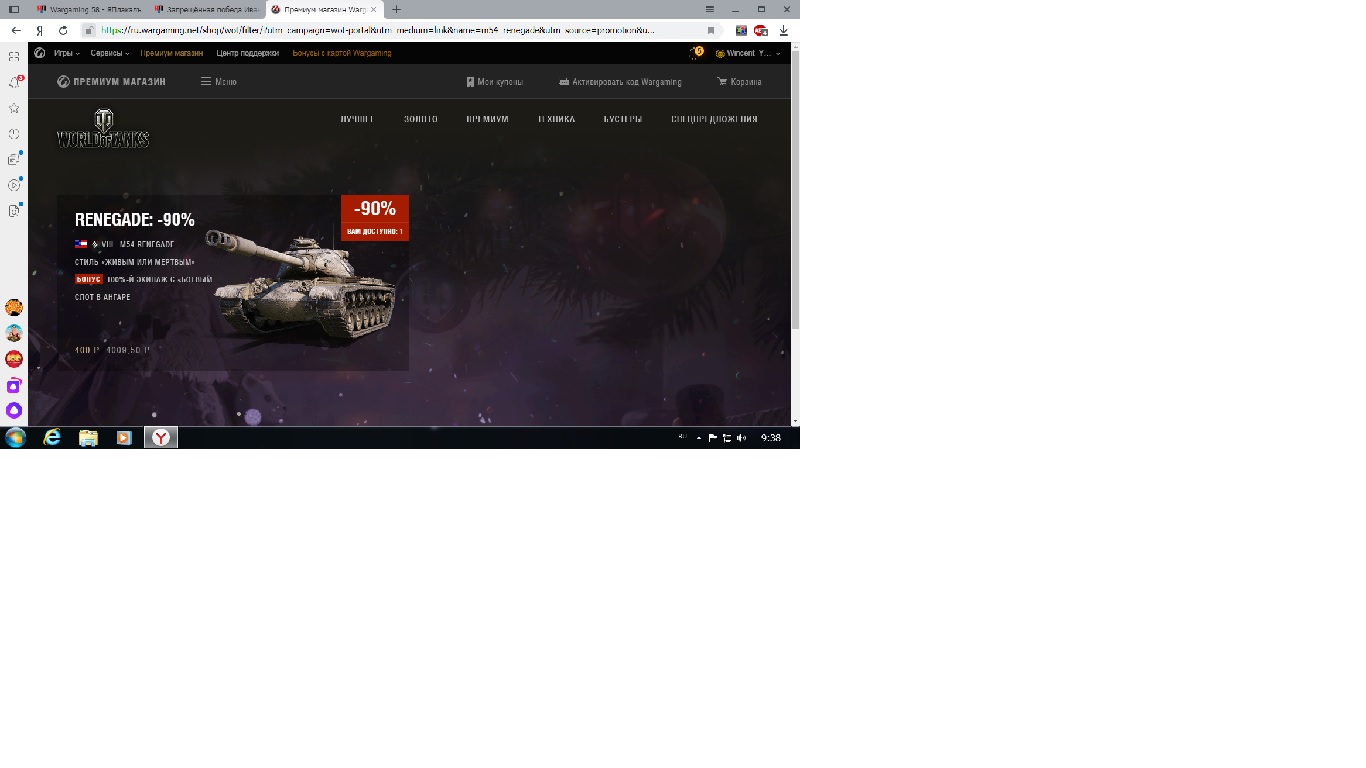
Task: Click the Yandex Browser taskbar button
Action: 161,438
